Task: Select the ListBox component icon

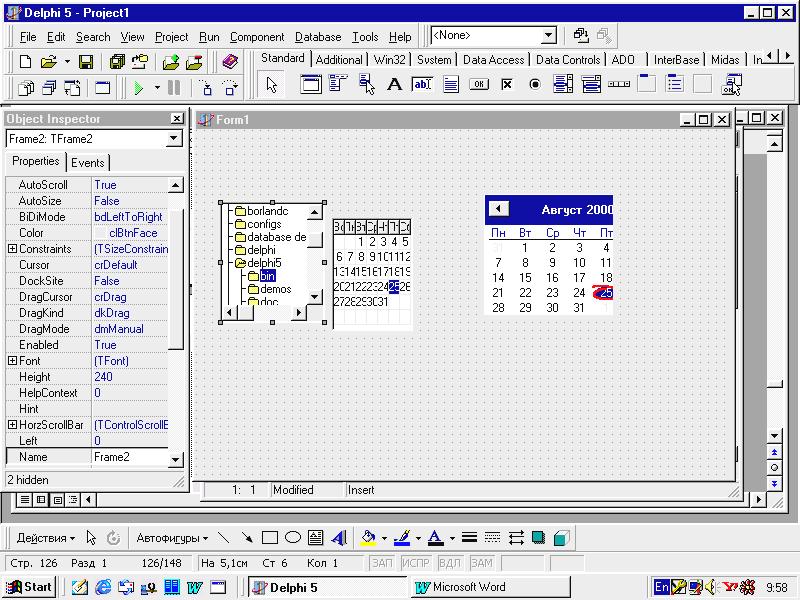Action: [563, 84]
